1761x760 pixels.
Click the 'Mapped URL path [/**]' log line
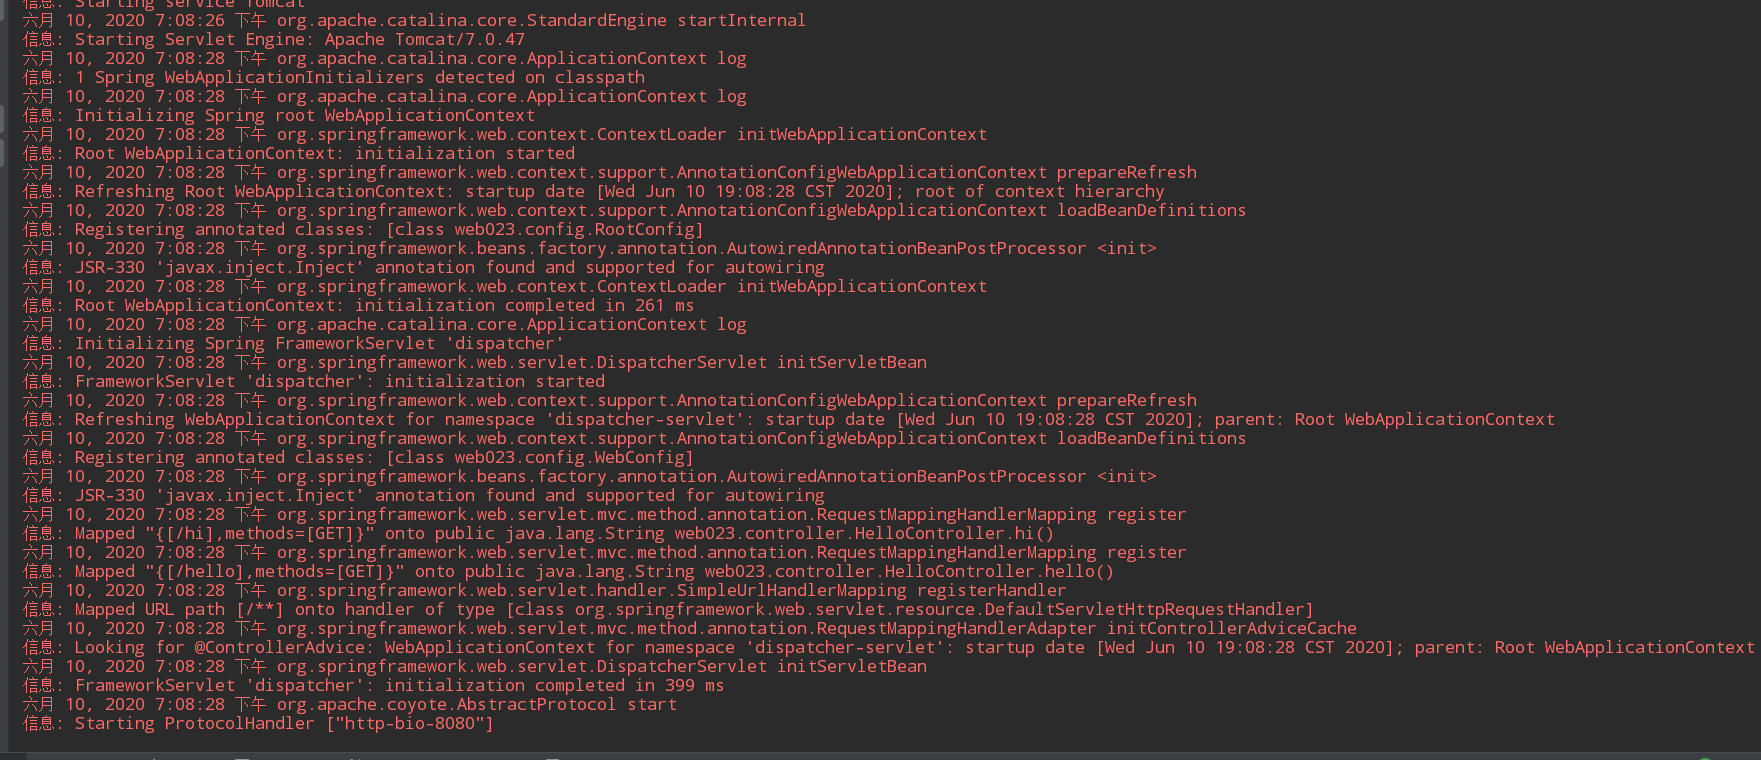click(x=669, y=609)
